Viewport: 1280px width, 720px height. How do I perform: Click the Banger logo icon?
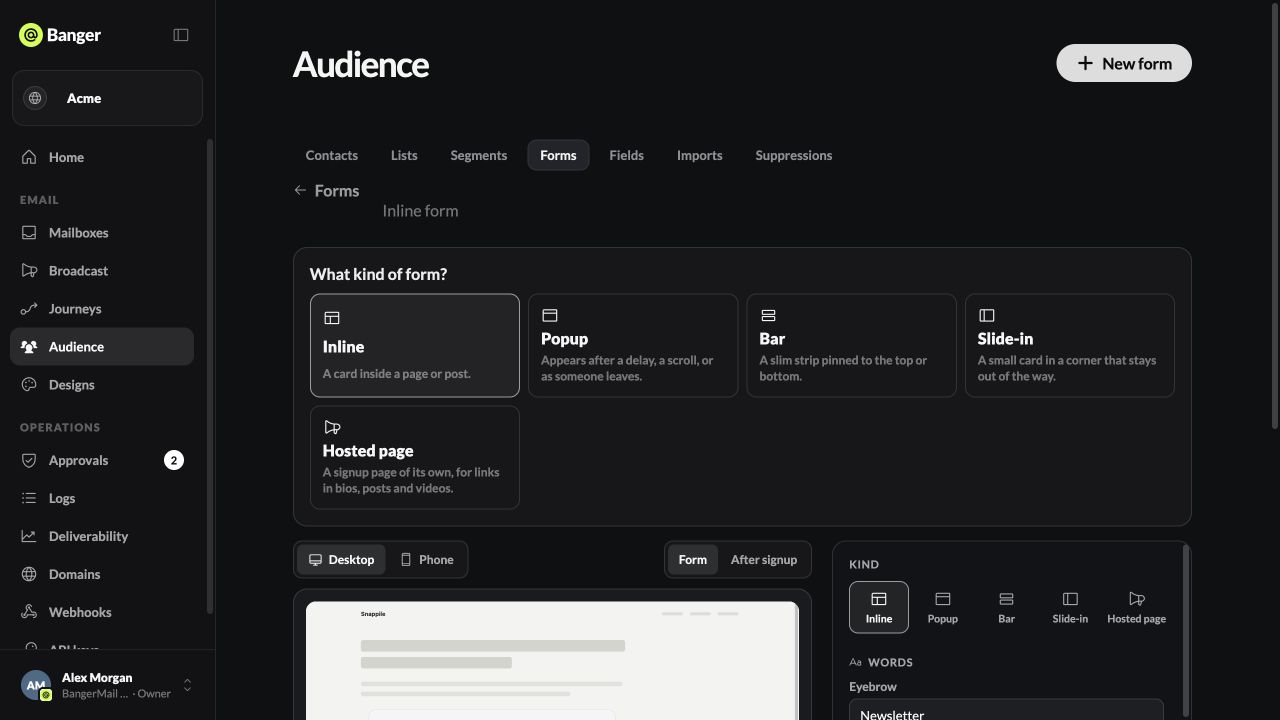click(31, 35)
